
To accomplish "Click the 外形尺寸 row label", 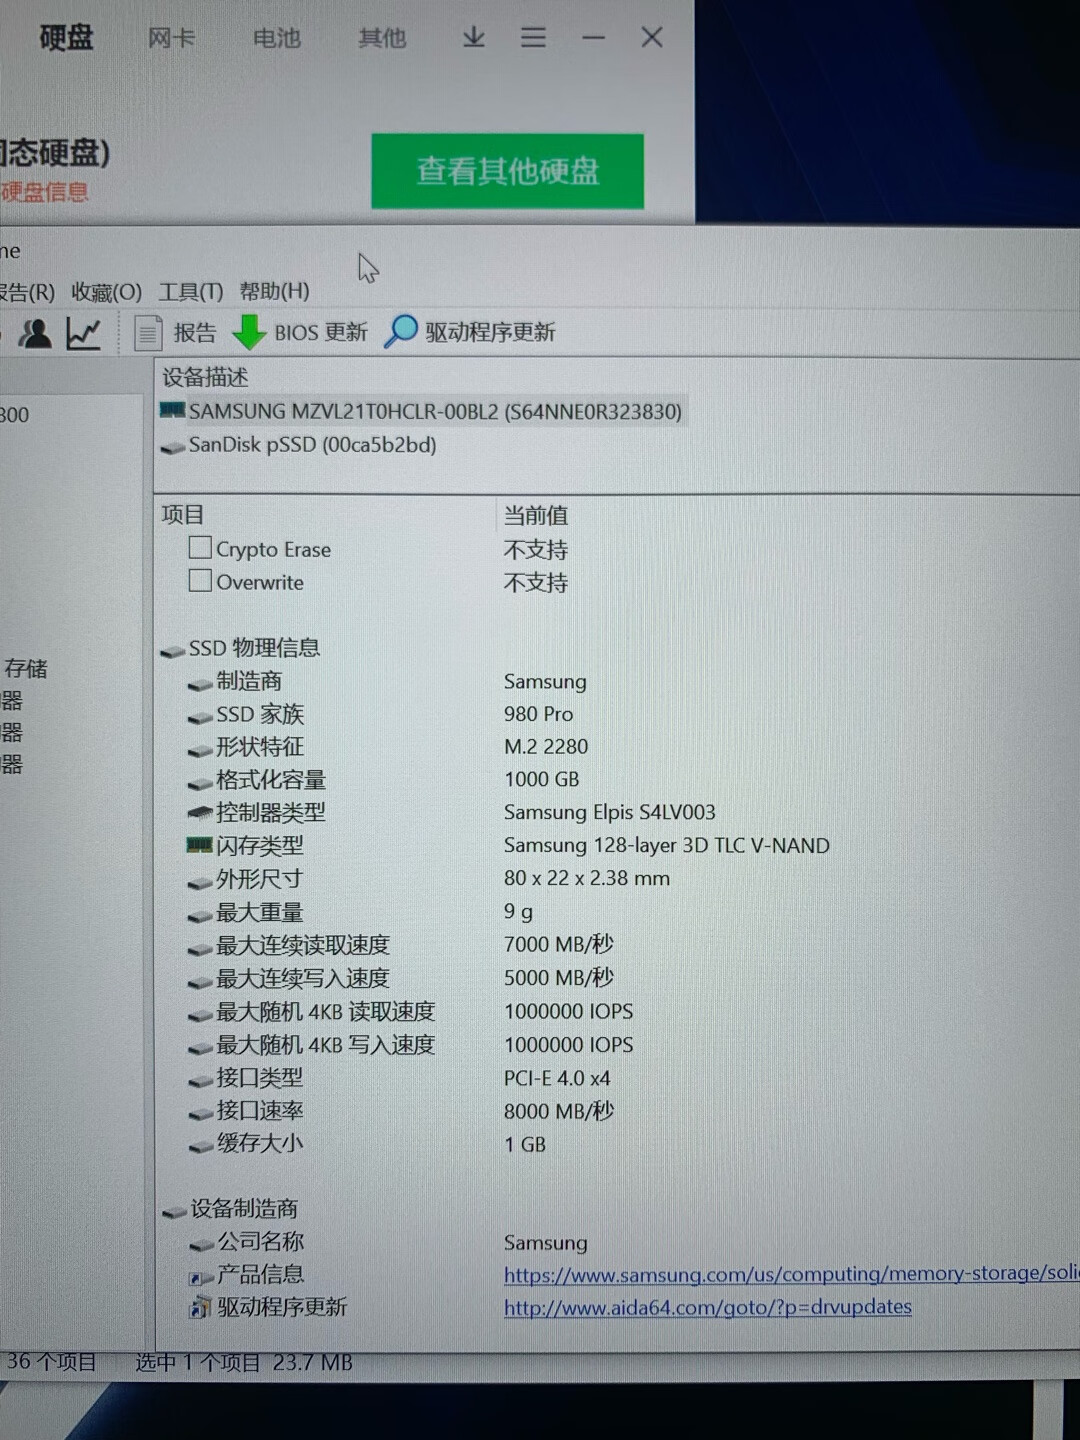I will click(x=260, y=879).
